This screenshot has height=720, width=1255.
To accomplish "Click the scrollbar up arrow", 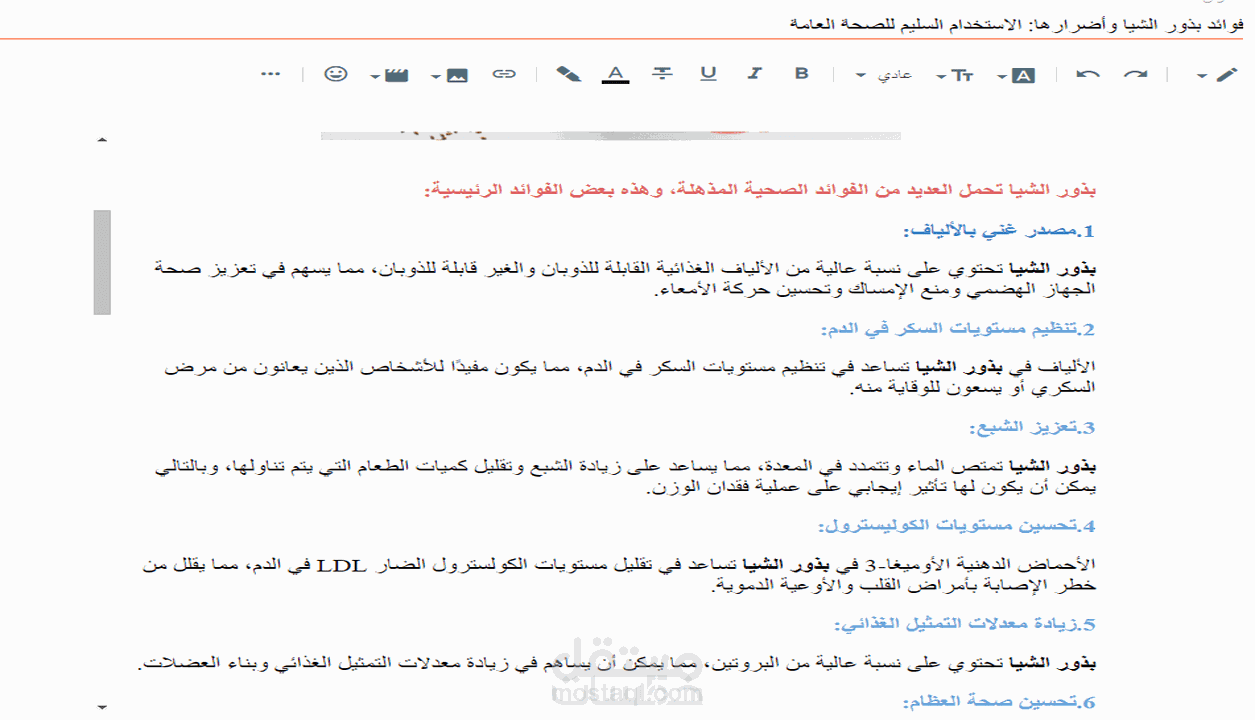I will pyautogui.click(x=101, y=141).
